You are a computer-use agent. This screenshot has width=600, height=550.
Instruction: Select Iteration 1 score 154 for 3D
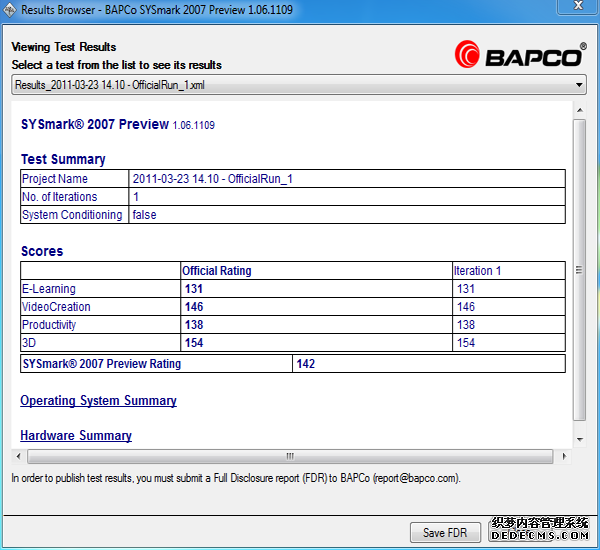click(x=466, y=343)
